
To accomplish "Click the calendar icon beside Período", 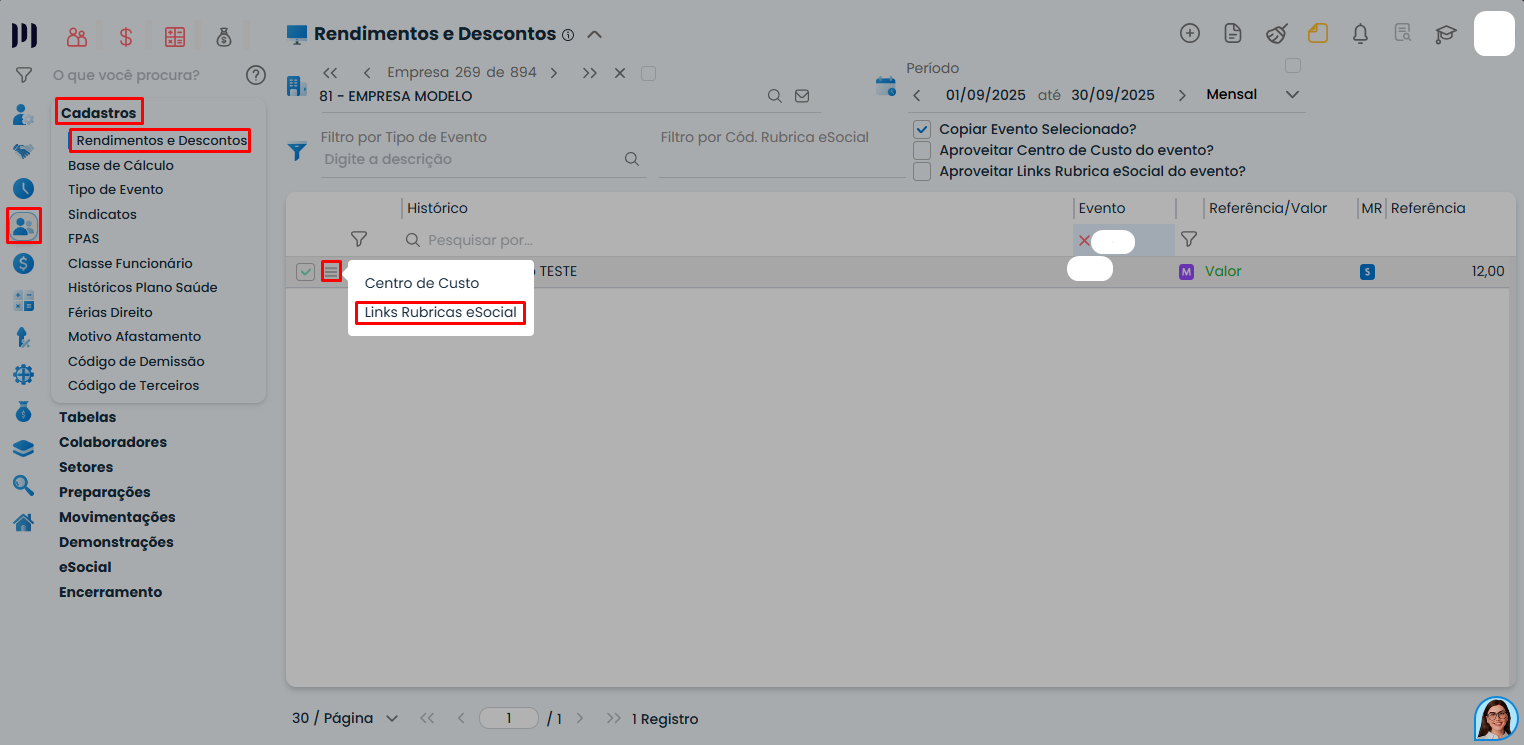I will click(x=886, y=86).
